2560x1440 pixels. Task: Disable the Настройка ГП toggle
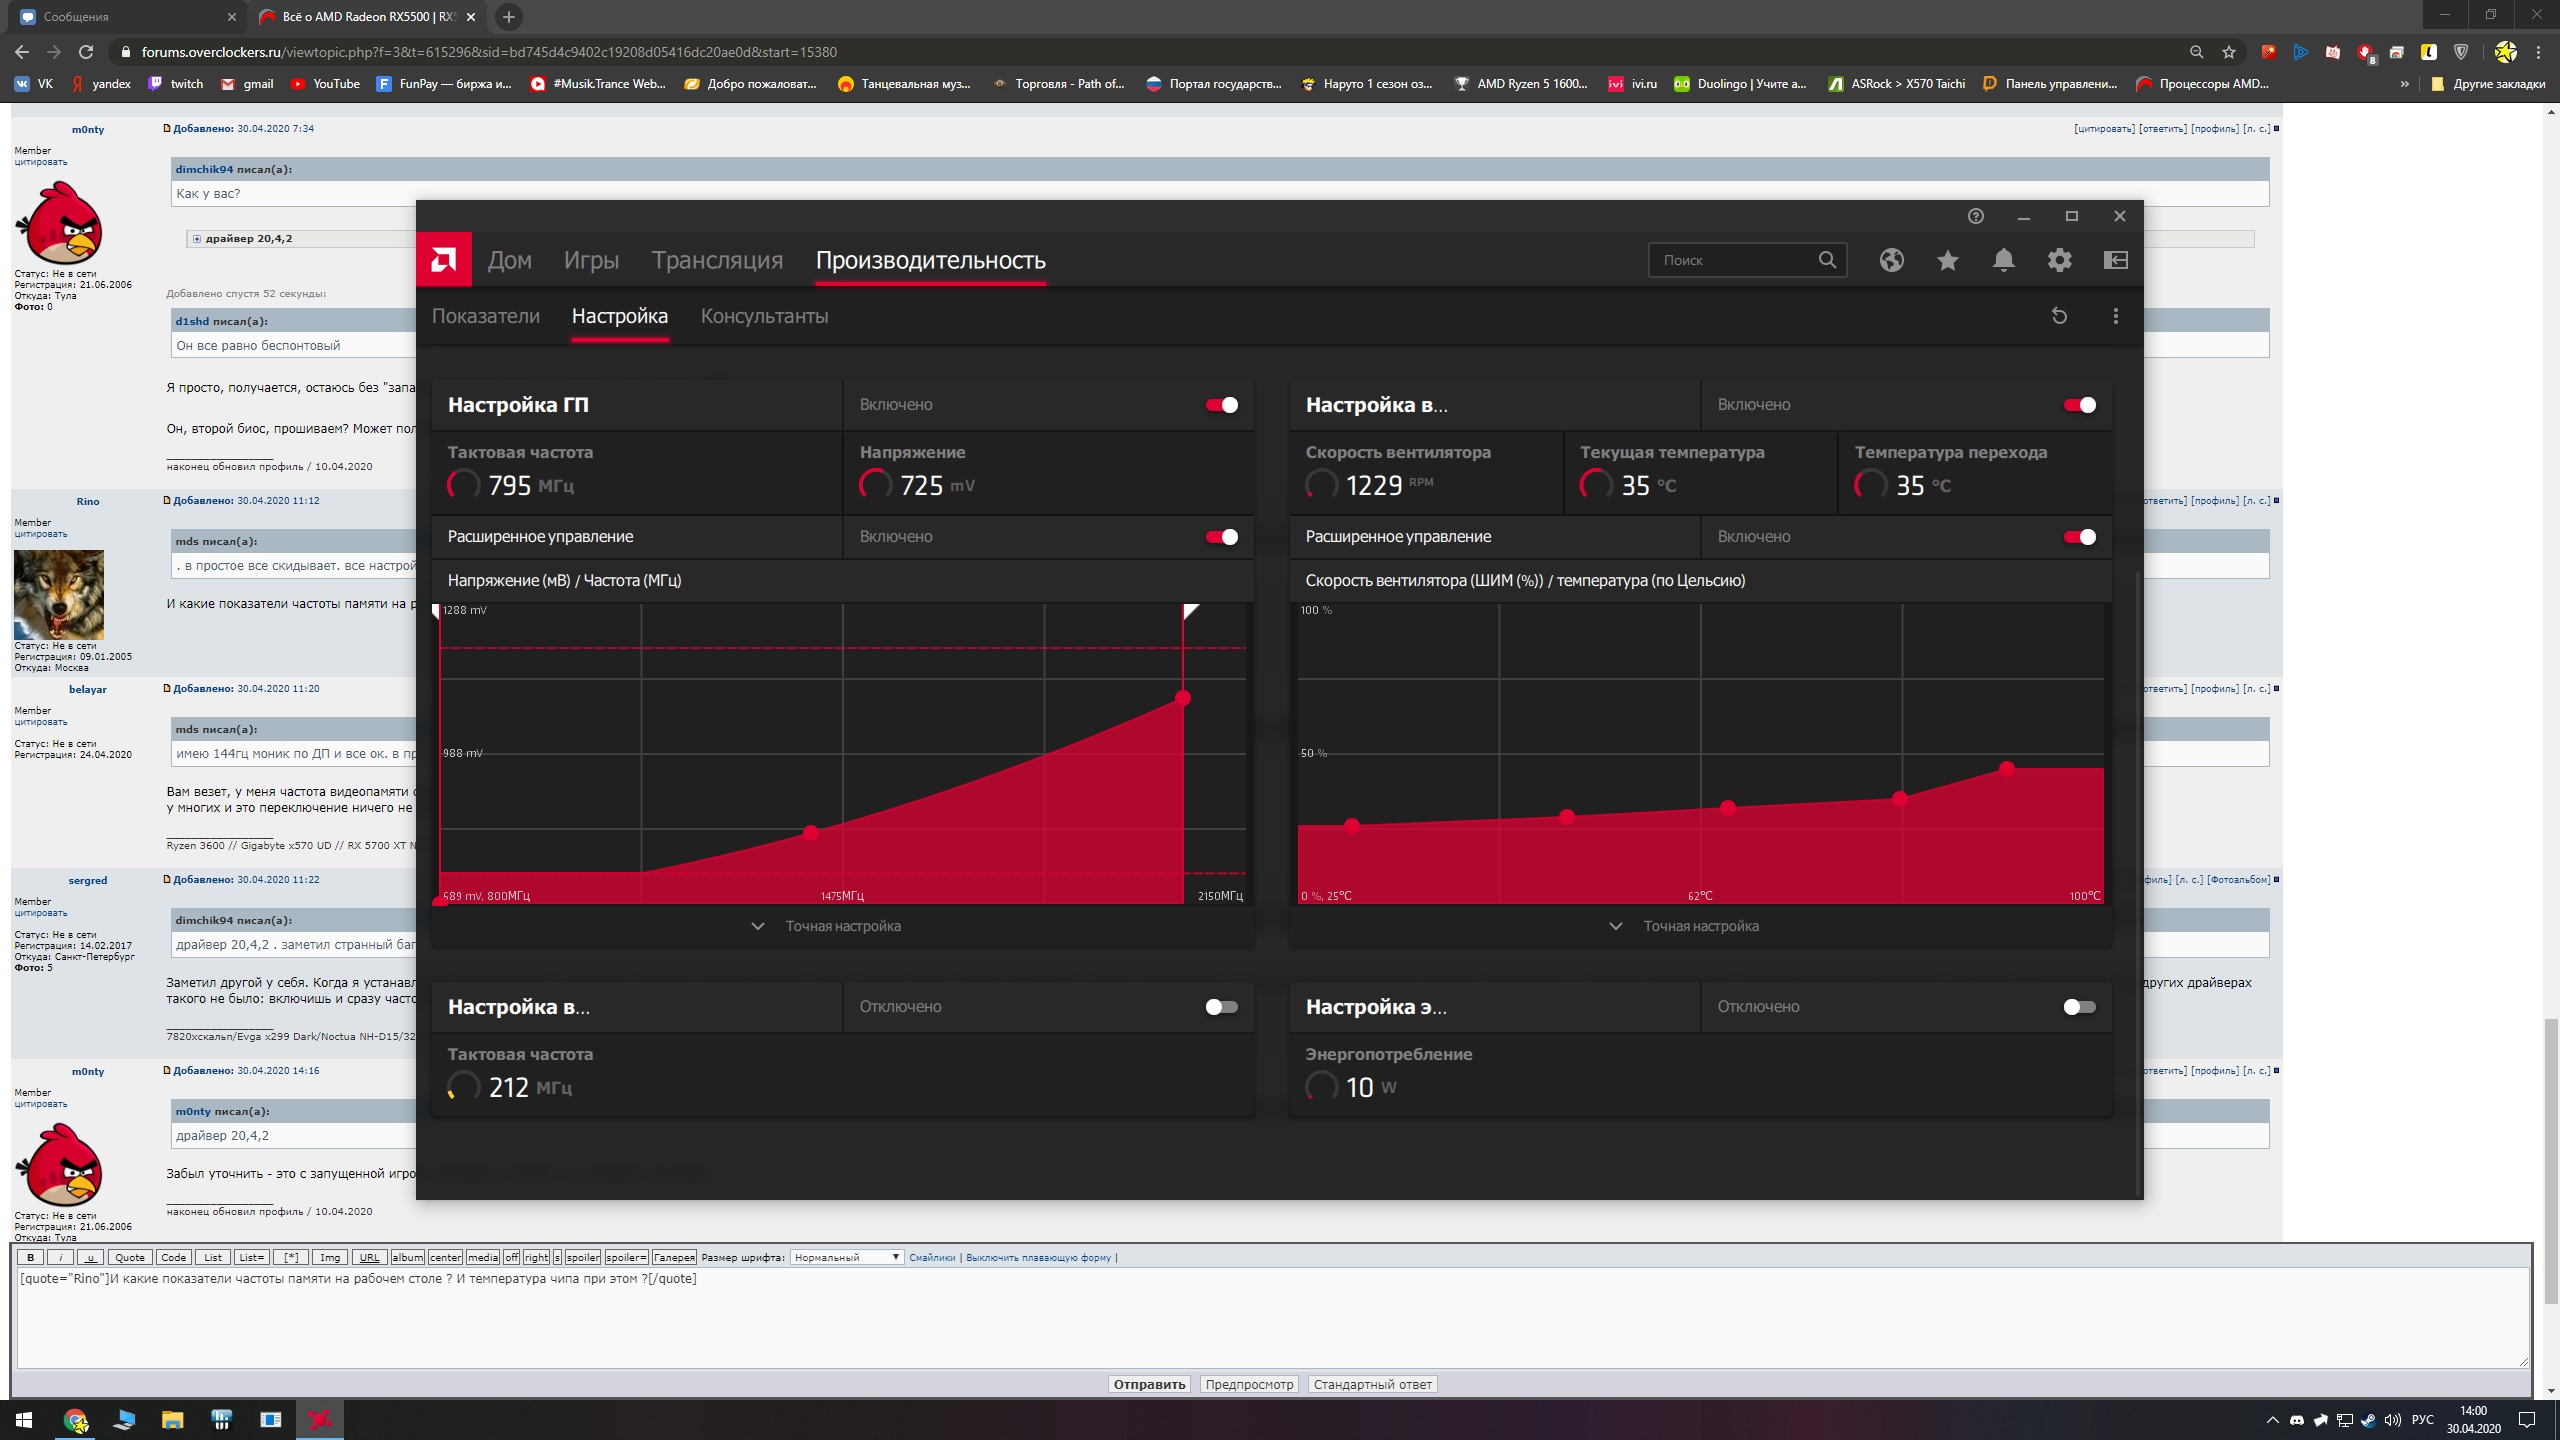pyautogui.click(x=1221, y=405)
